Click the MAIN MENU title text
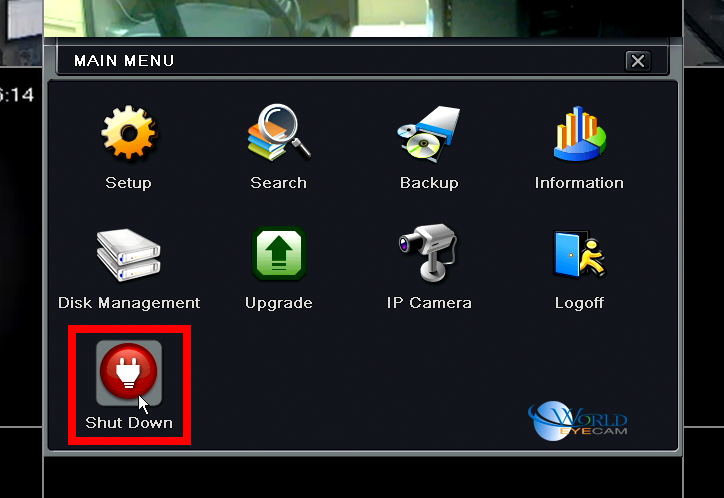724x498 pixels. point(124,61)
